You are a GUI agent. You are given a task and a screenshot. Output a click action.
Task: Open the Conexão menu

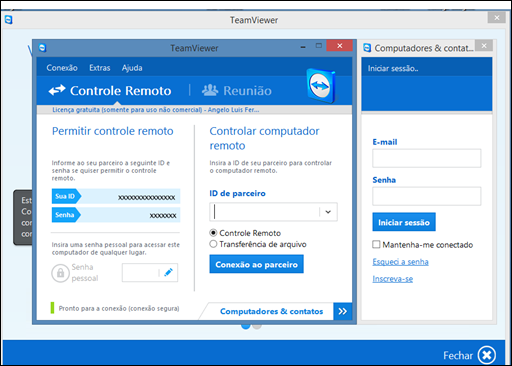click(x=62, y=68)
